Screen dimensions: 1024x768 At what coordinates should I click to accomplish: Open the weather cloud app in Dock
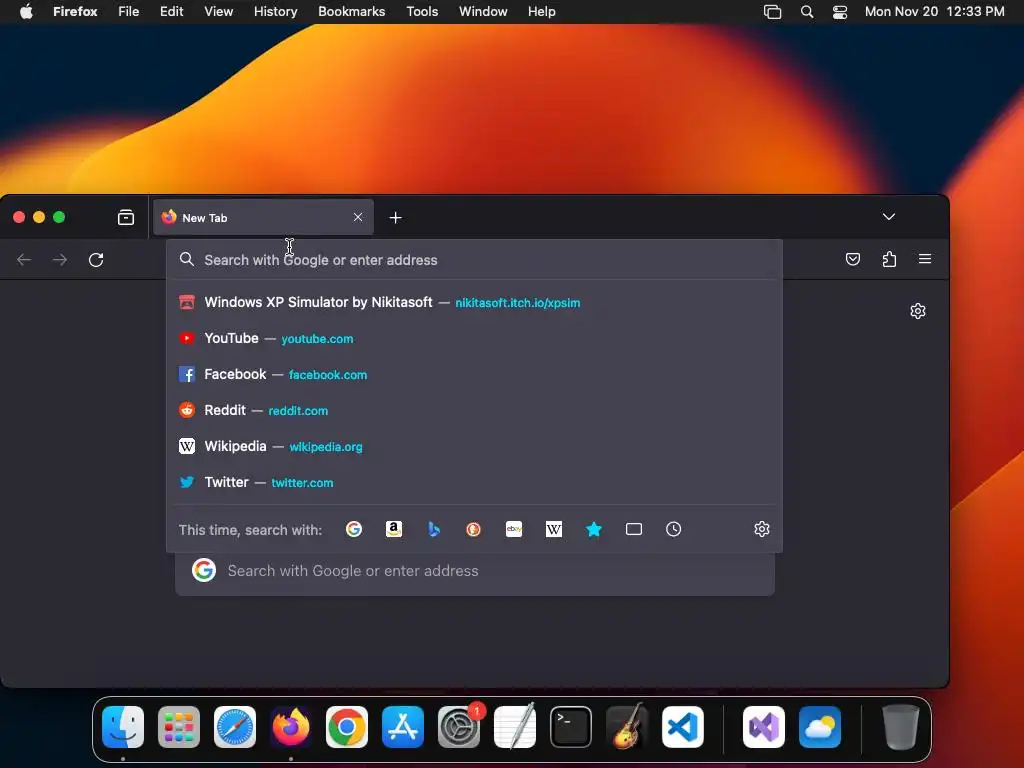(x=820, y=727)
